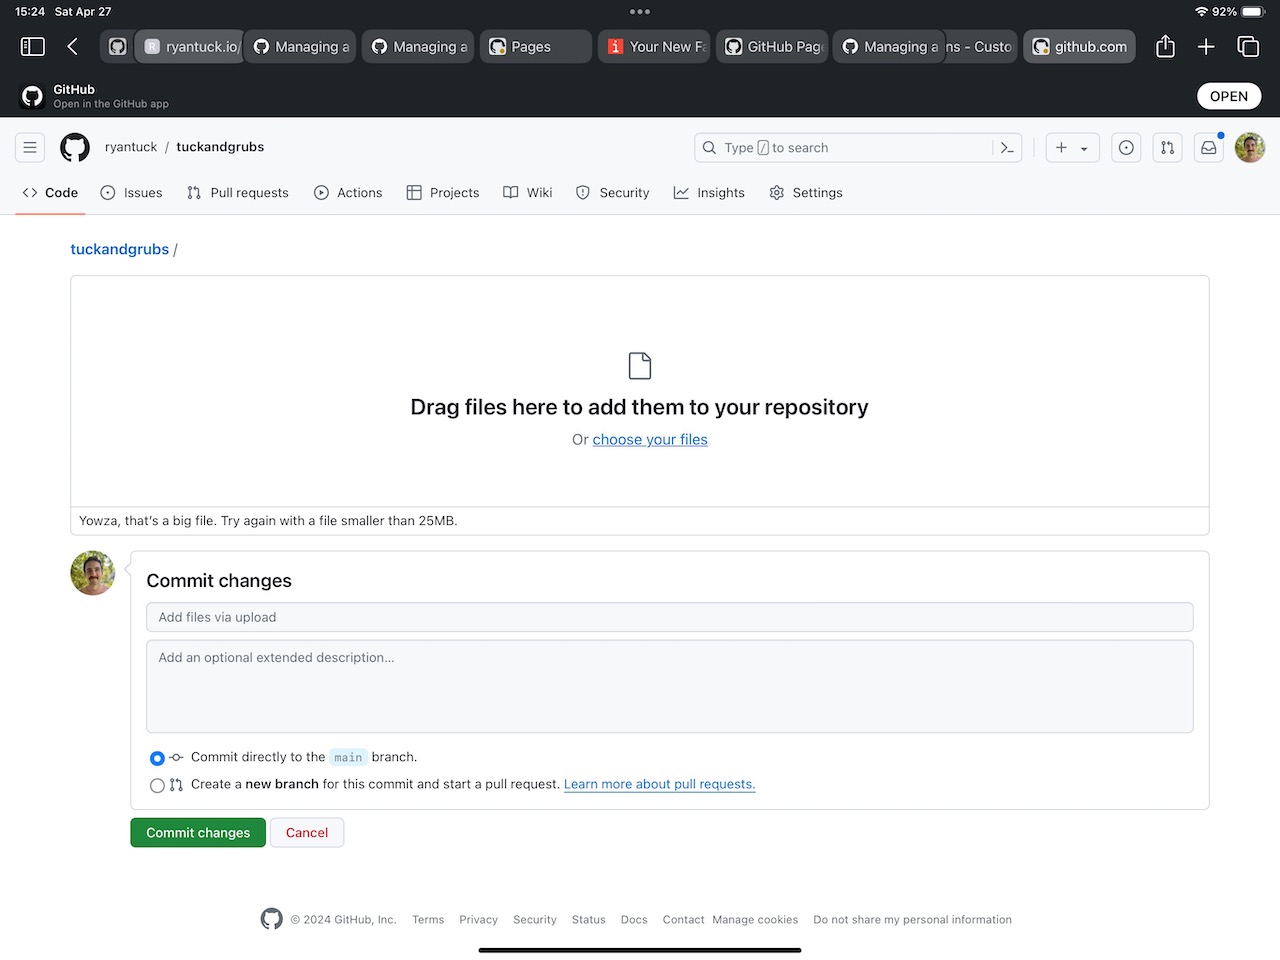Screen dimensions: 1280x960
Task: Open the notifications inbox
Action: coord(1208,148)
